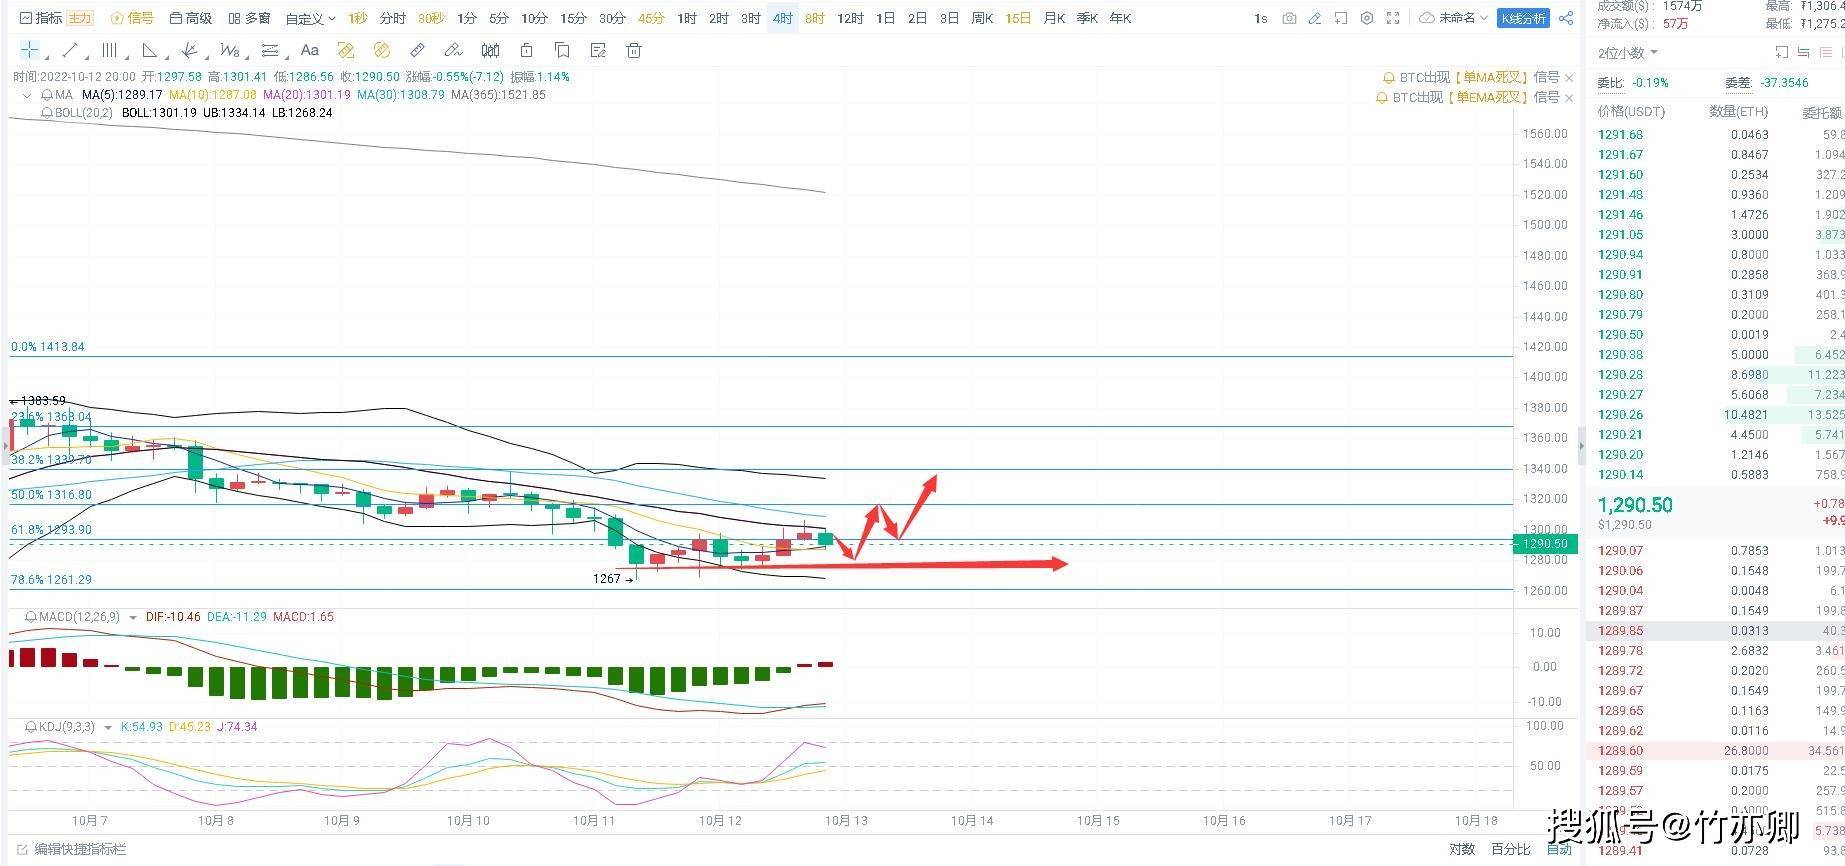Click the trash can delete drawings icon

pyautogui.click(x=633, y=50)
